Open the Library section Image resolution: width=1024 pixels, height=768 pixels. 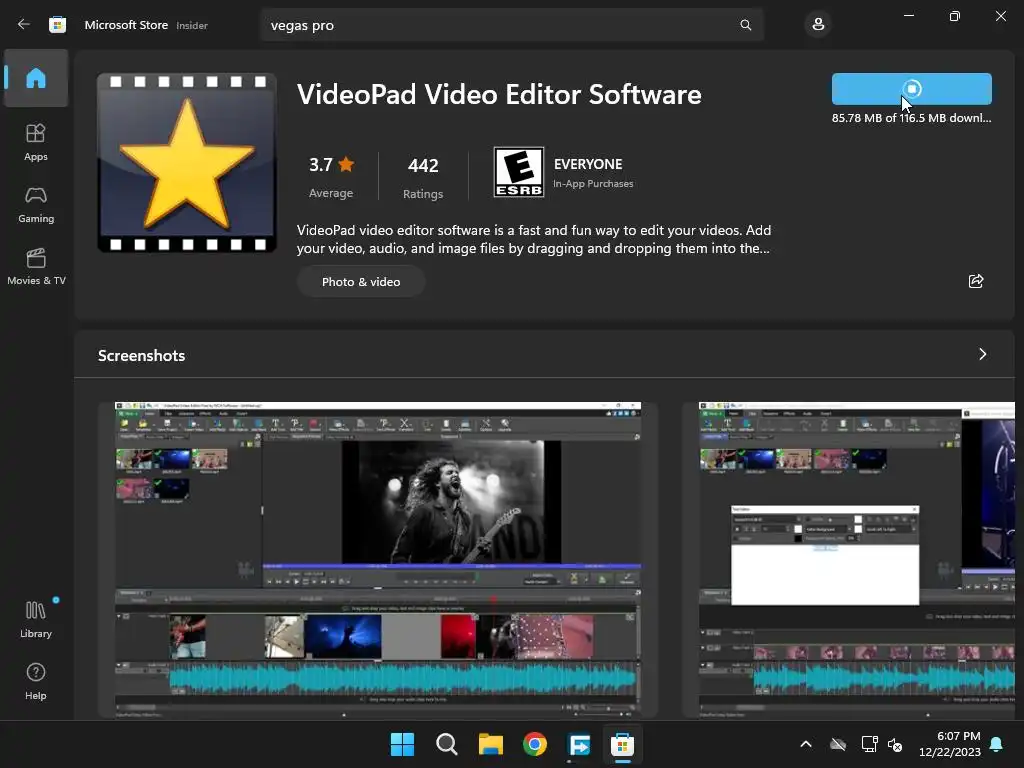36,620
